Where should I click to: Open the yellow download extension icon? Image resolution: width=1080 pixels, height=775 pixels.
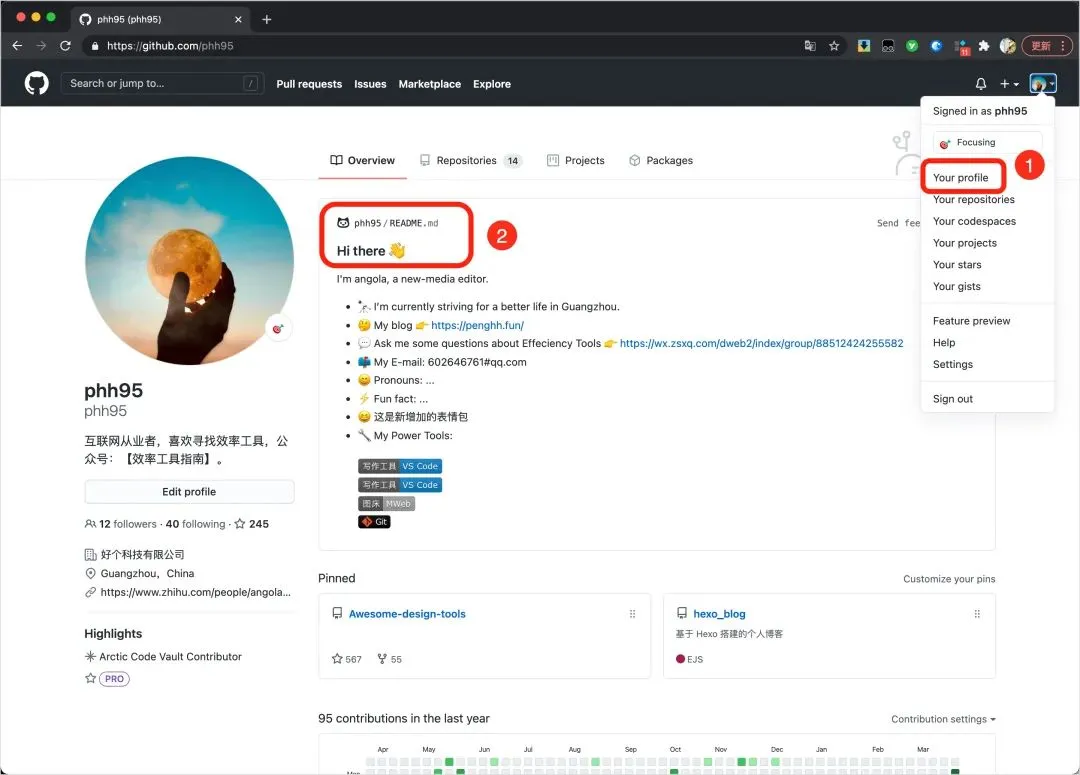click(864, 45)
